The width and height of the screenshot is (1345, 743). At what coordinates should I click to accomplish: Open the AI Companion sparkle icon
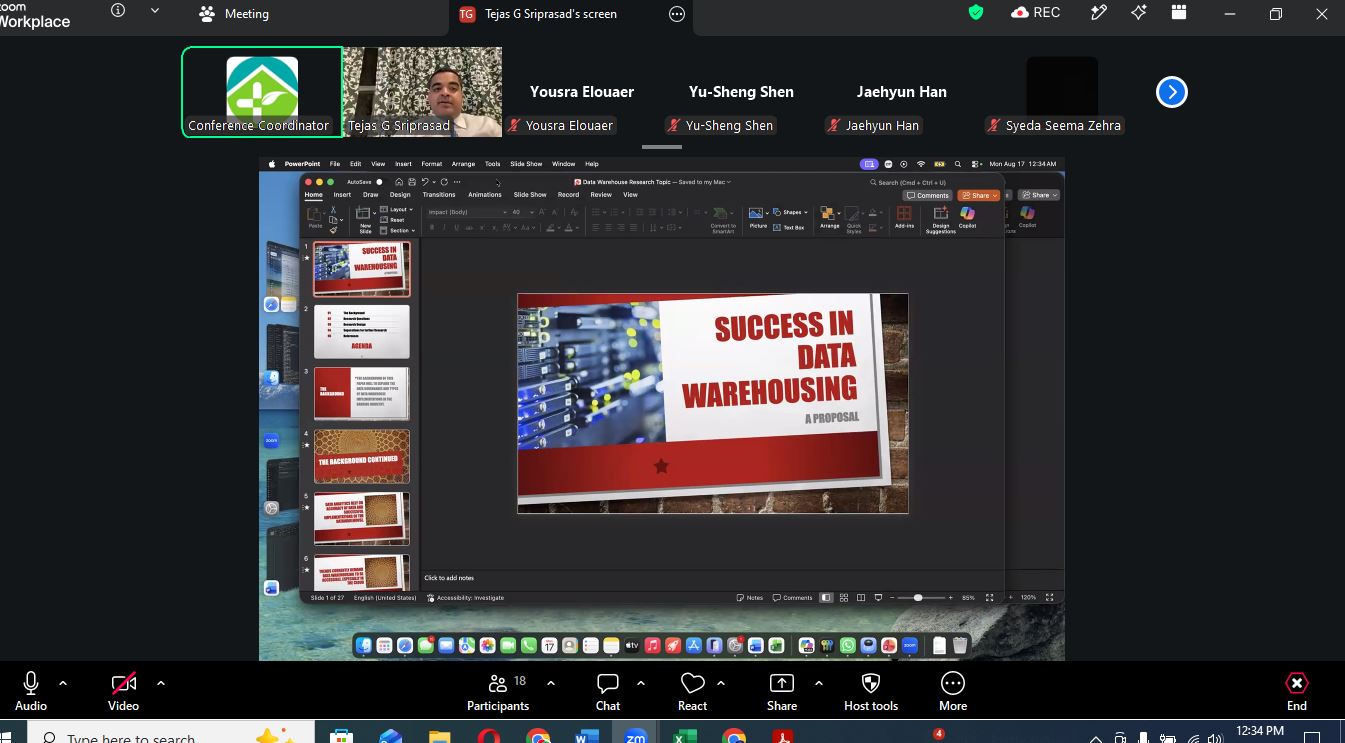point(1139,13)
